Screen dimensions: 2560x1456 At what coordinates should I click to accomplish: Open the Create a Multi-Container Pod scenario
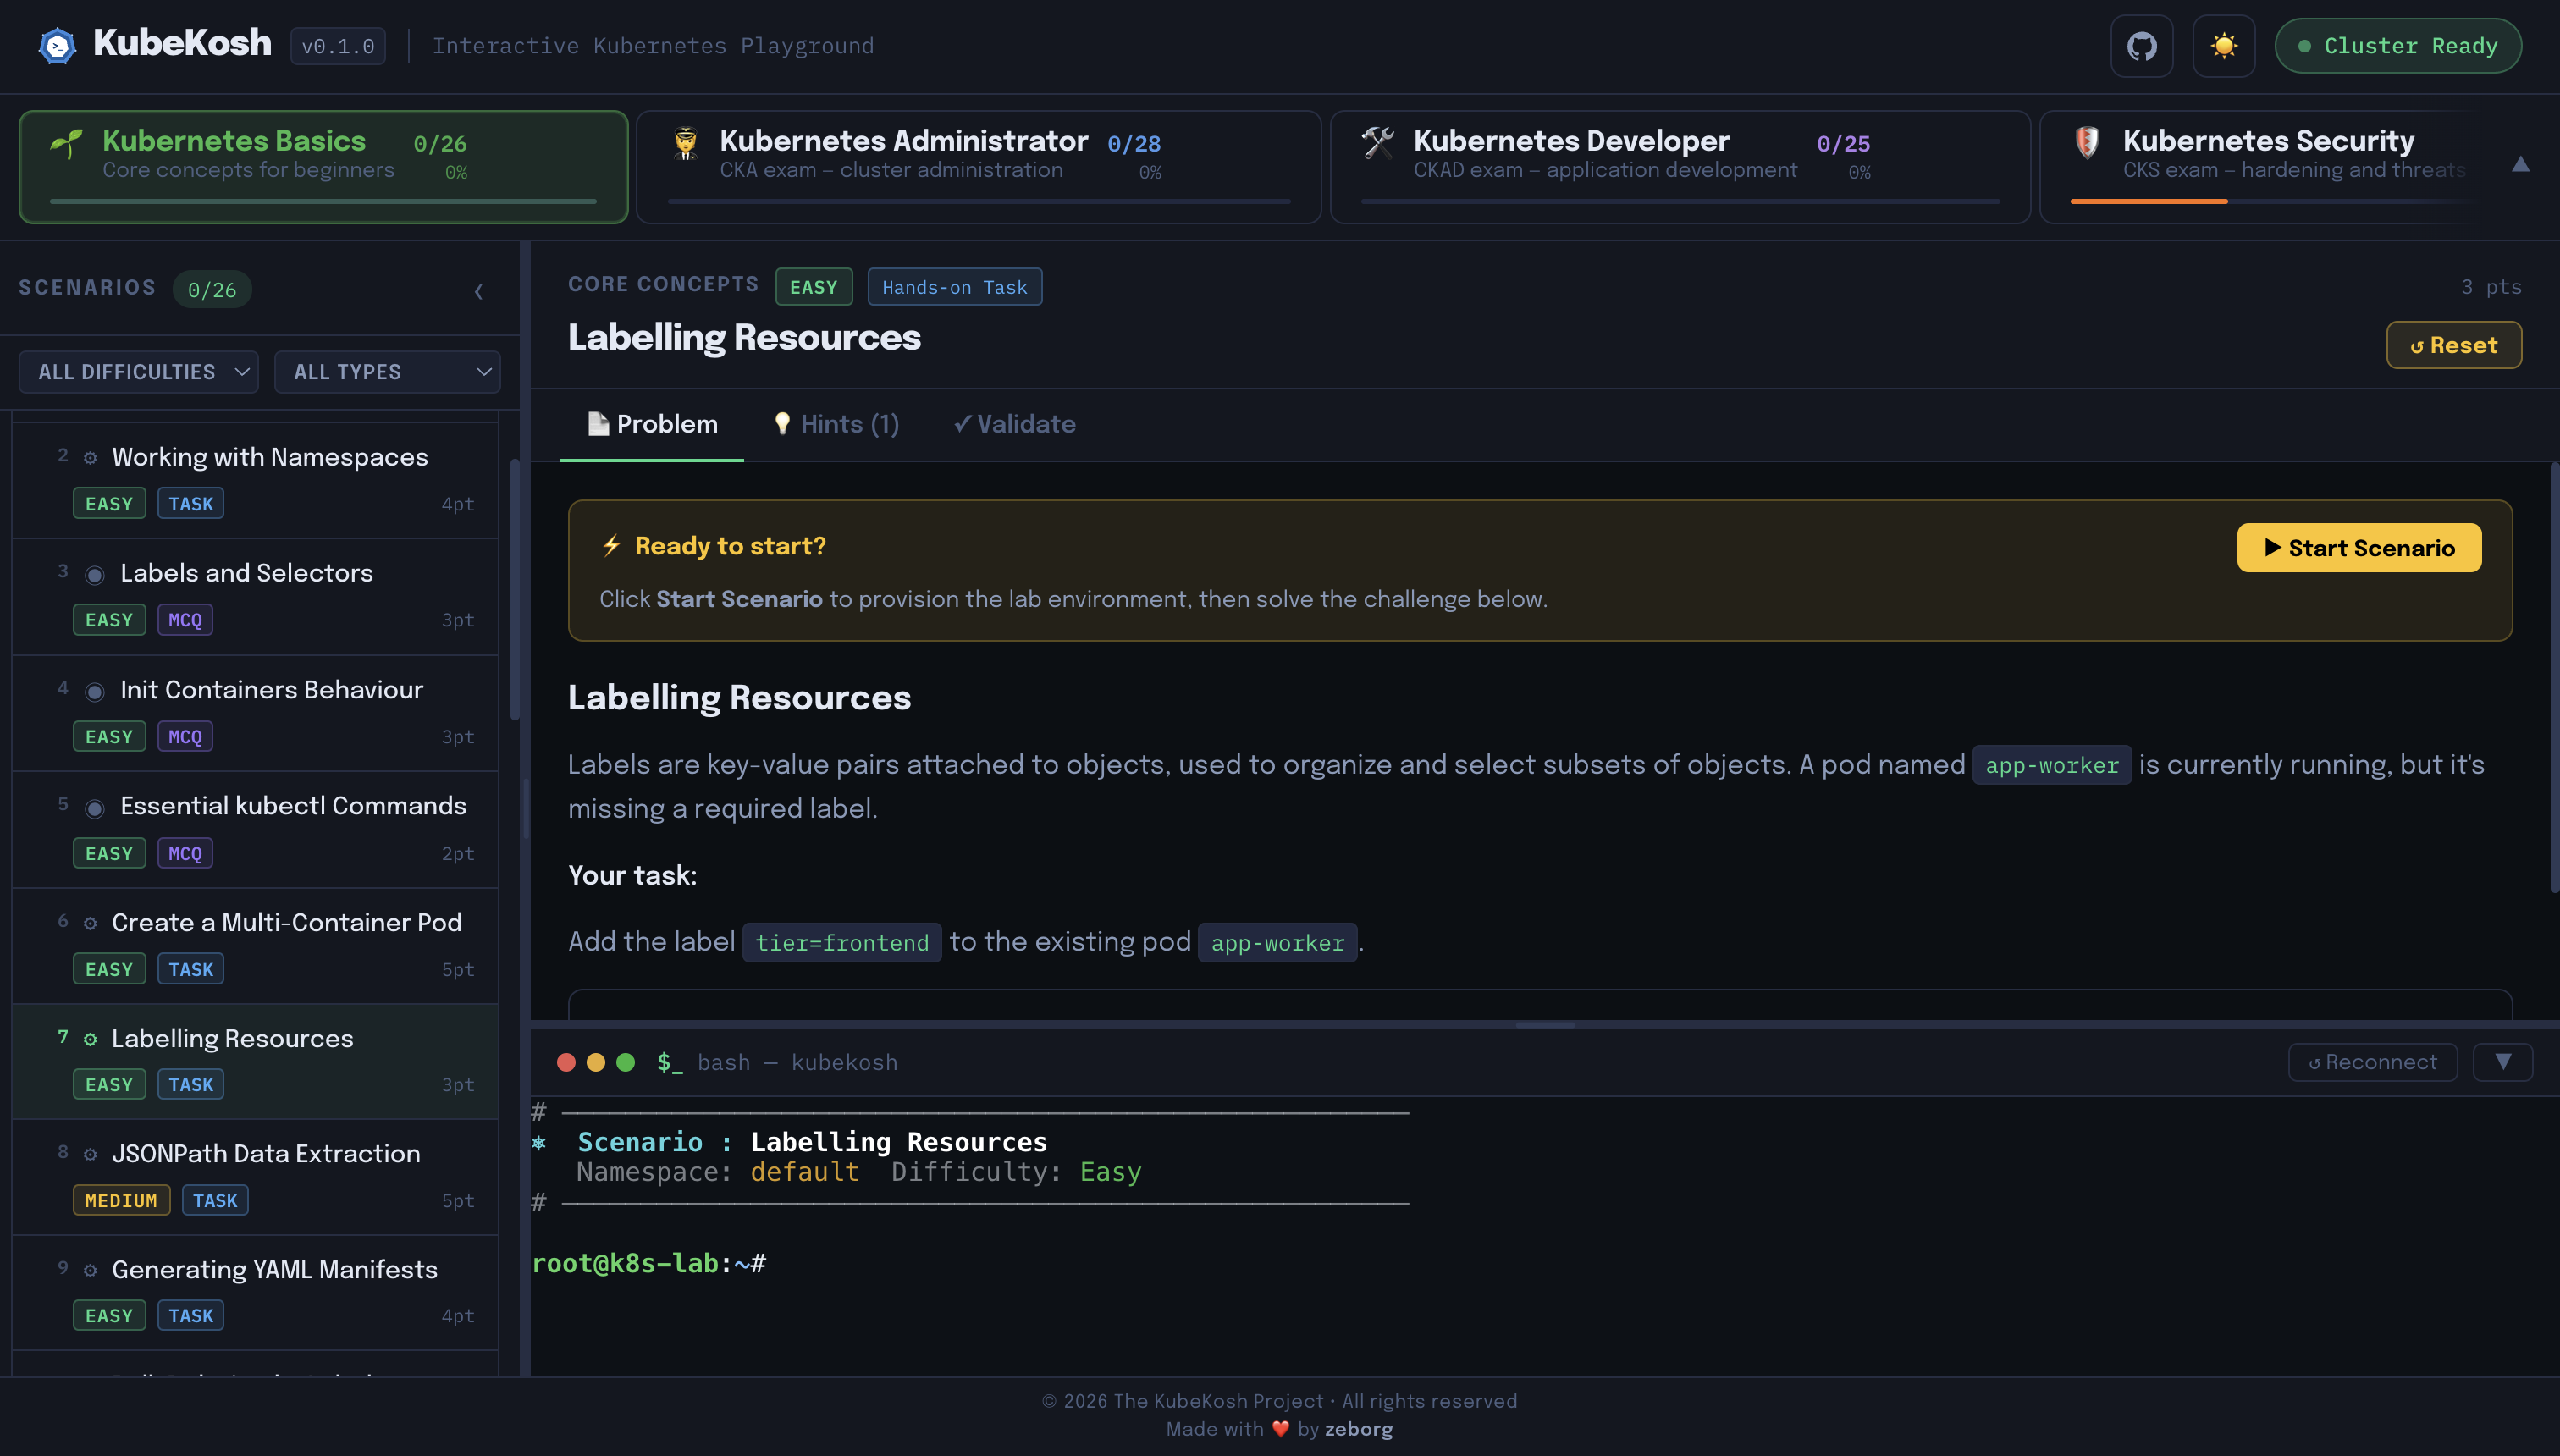click(255, 945)
